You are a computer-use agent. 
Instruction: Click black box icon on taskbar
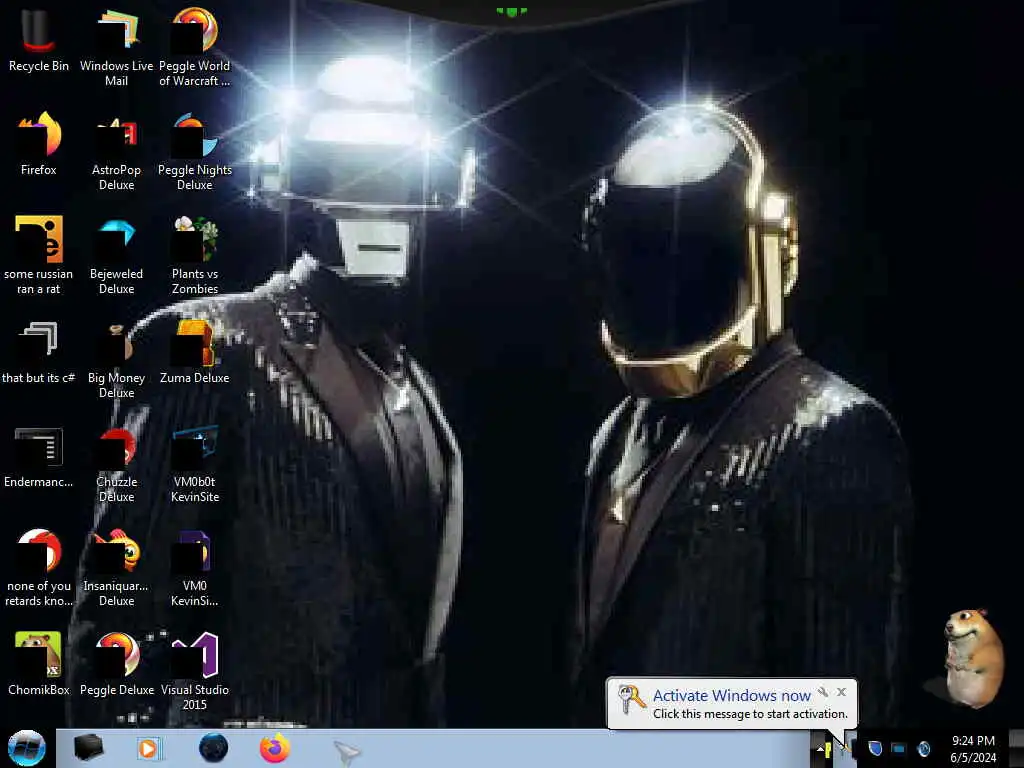coord(88,748)
